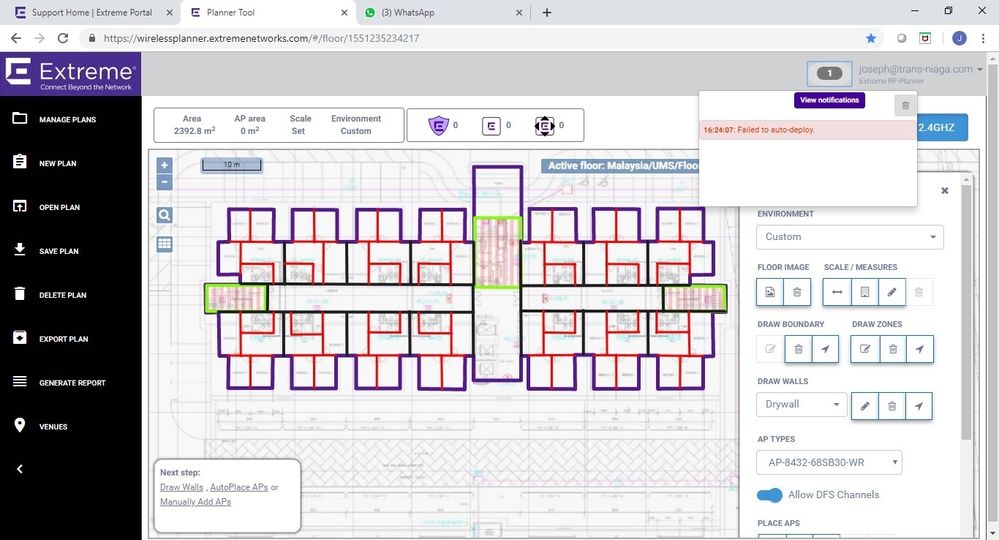
Task: Click the AutoPlace APs link
Action: point(238,487)
